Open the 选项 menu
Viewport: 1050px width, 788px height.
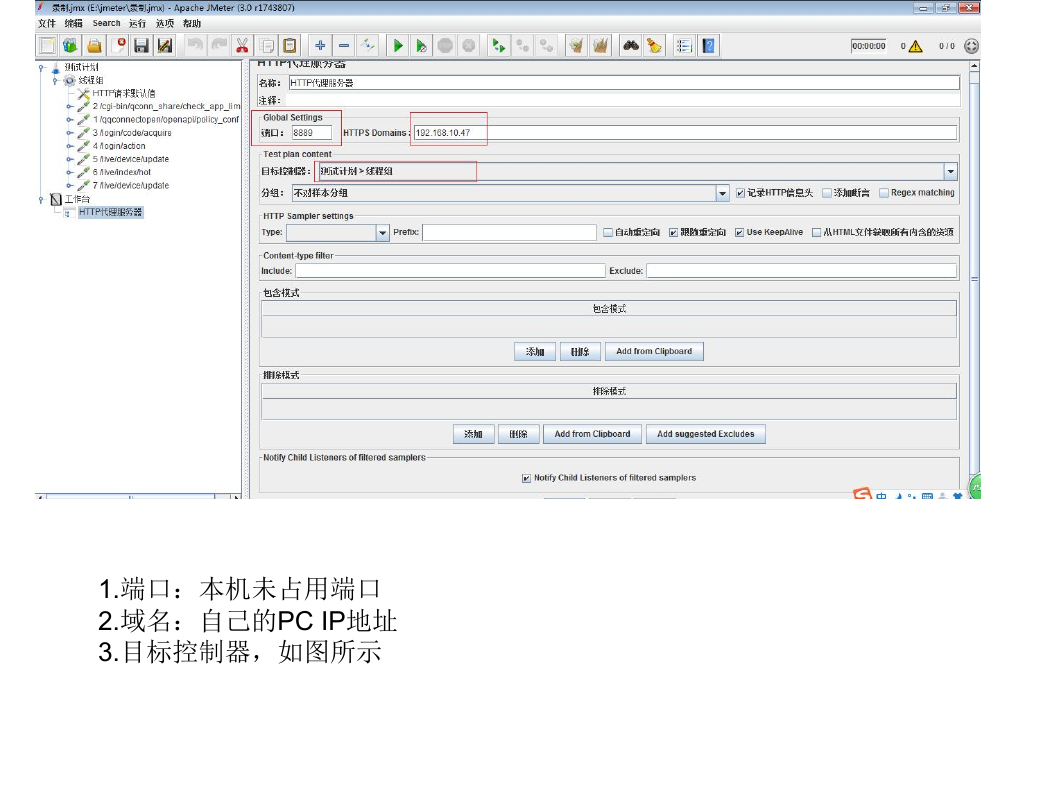(165, 23)
